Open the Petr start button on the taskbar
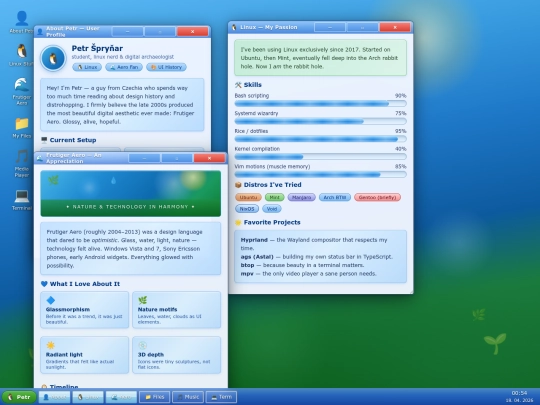This screenshot has height=405, width=540. click(x=19, y=397)
